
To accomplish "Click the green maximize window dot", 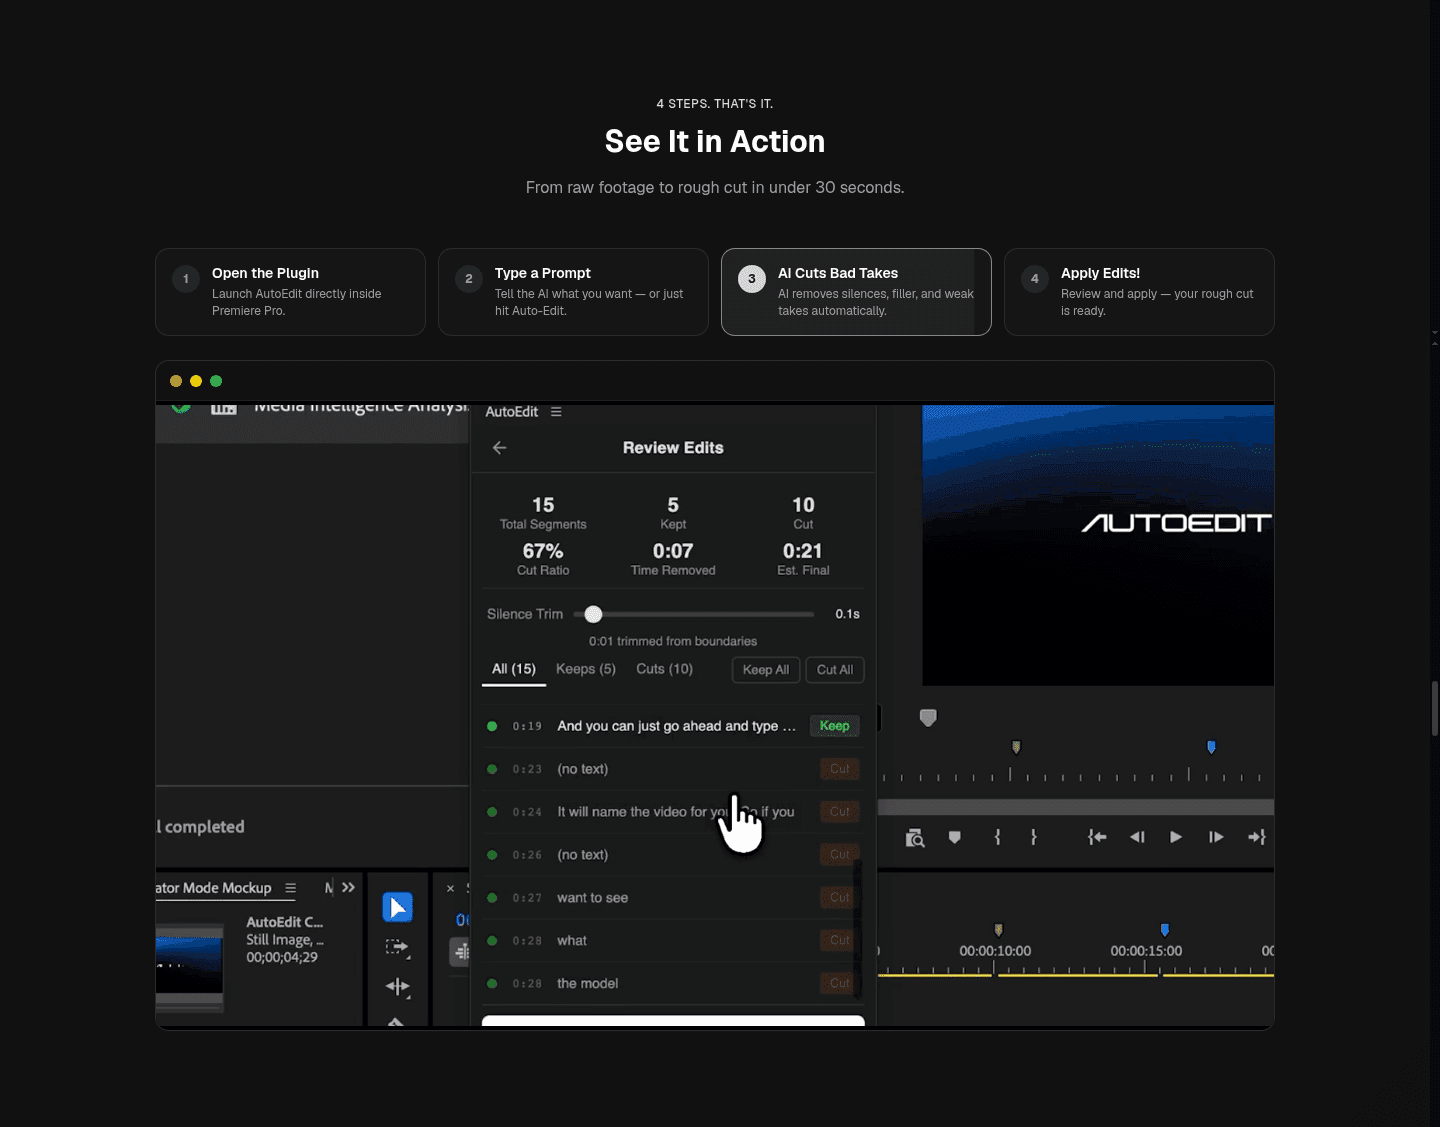I will (x=216, y=381).
